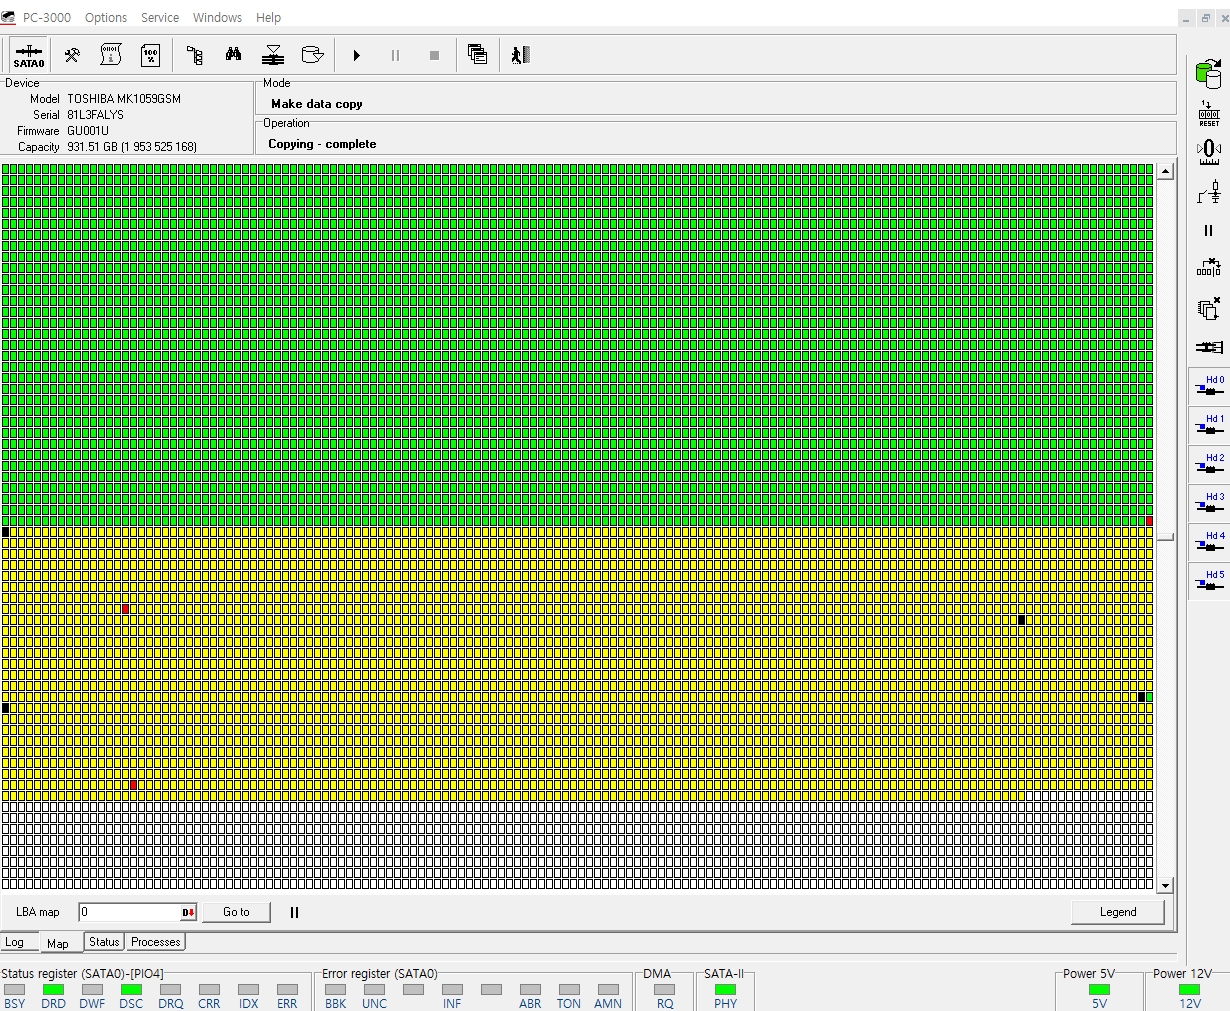Open the Windows menu
The height and width of the screenshot is (1011, 1230).
click(x=217, y=17)
